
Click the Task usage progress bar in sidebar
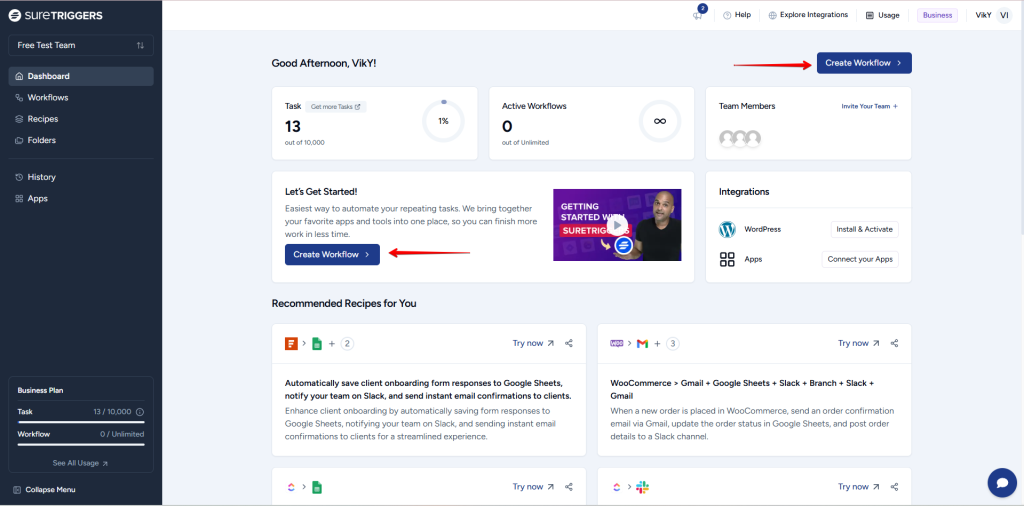tap(81, 422)
